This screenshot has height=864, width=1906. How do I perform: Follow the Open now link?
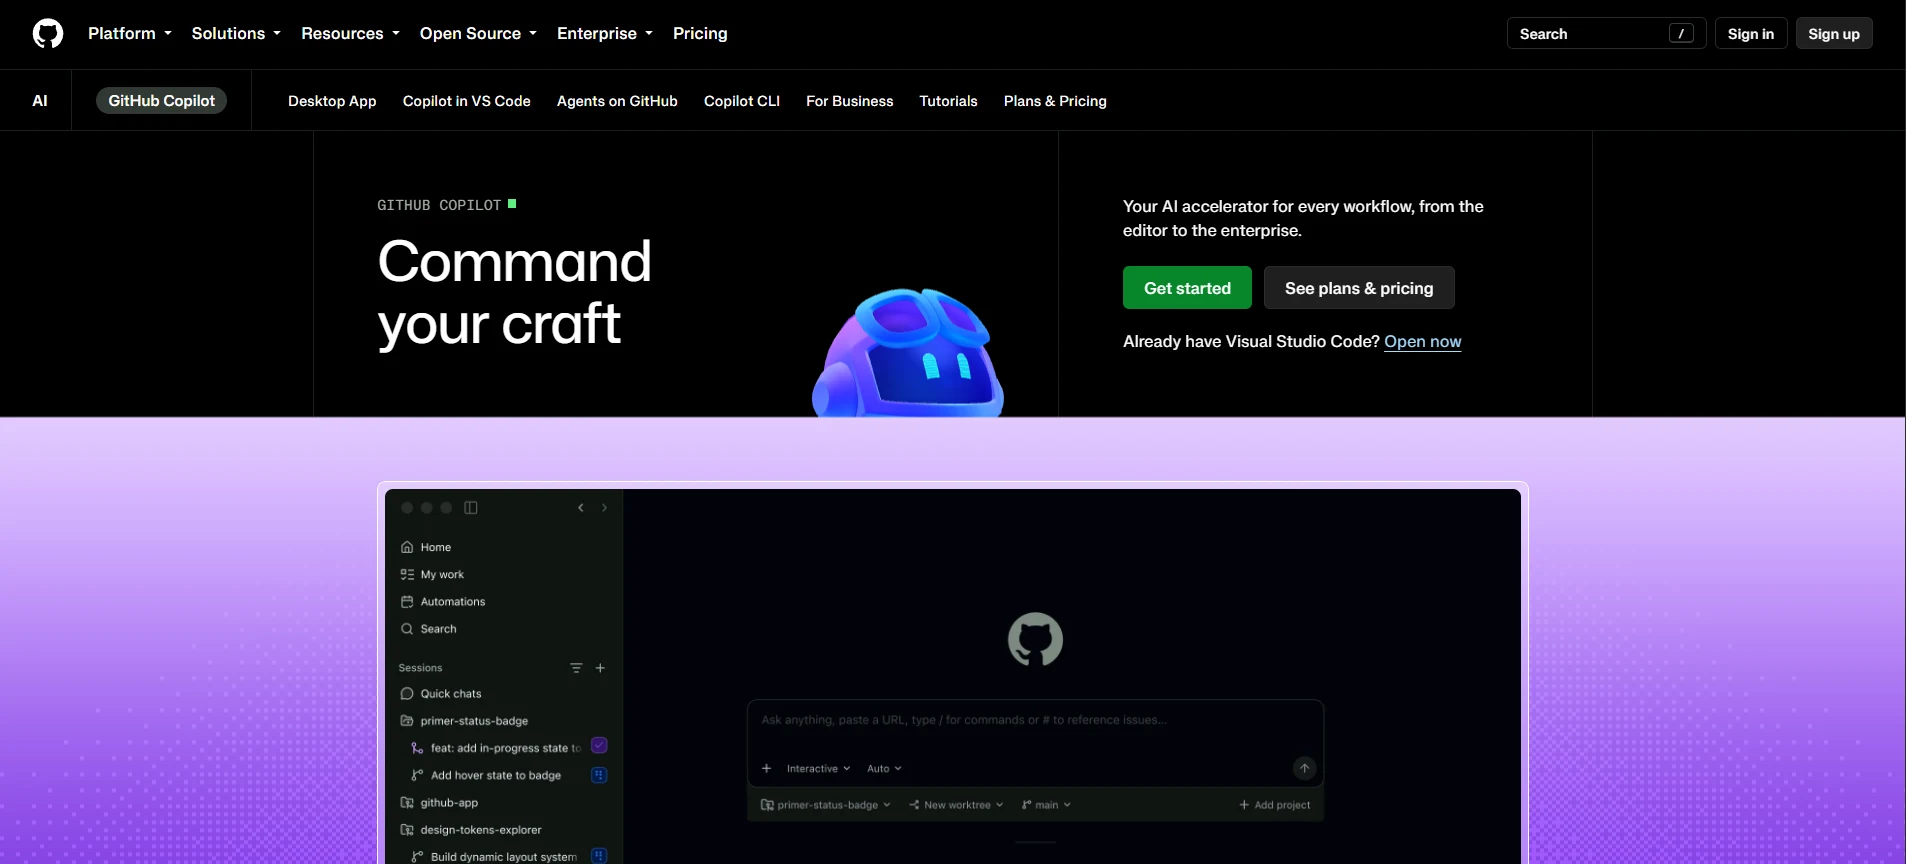point(1423,342)
